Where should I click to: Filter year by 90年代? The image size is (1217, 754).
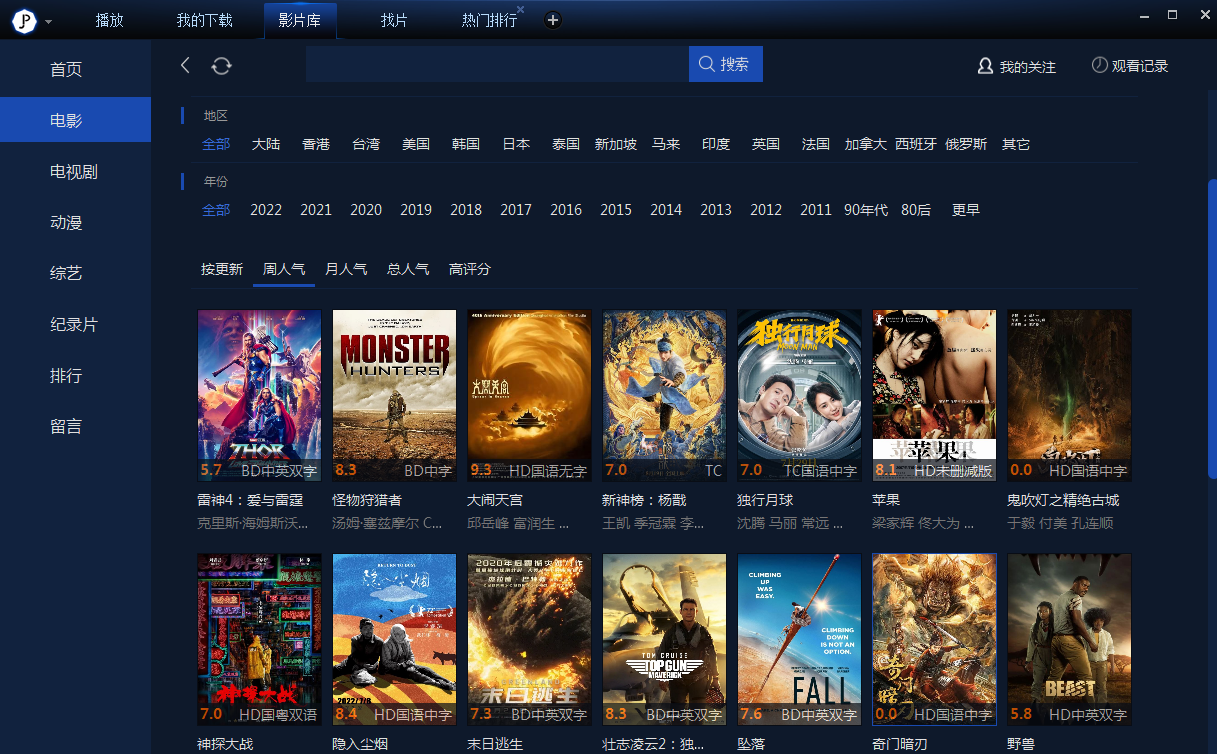(x=866, y=210)
